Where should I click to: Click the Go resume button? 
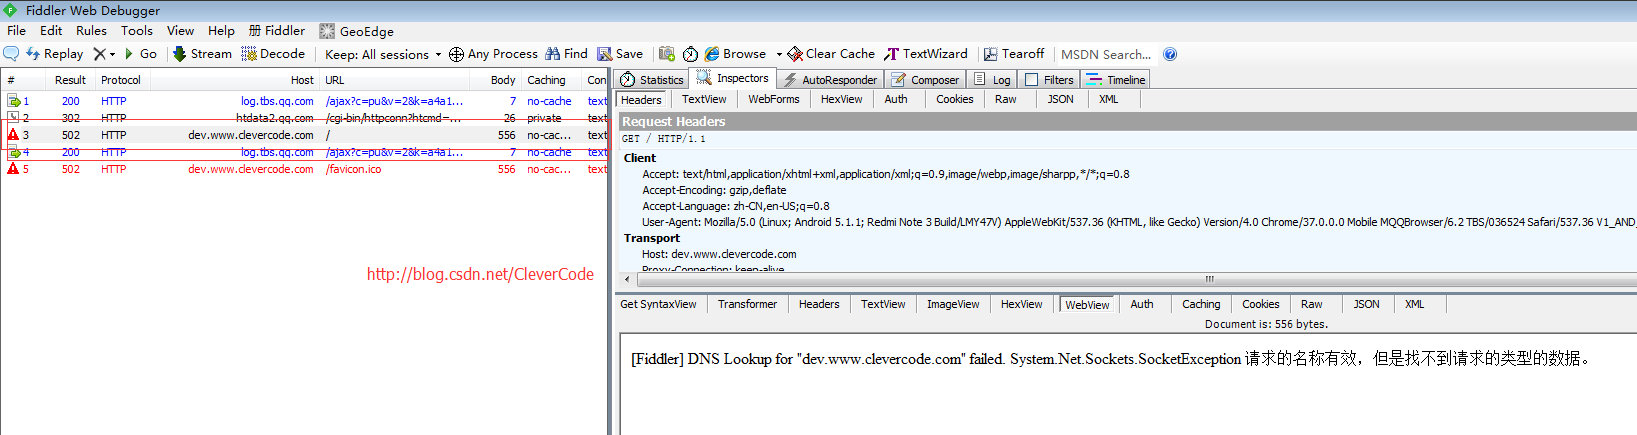coord(140,54)
